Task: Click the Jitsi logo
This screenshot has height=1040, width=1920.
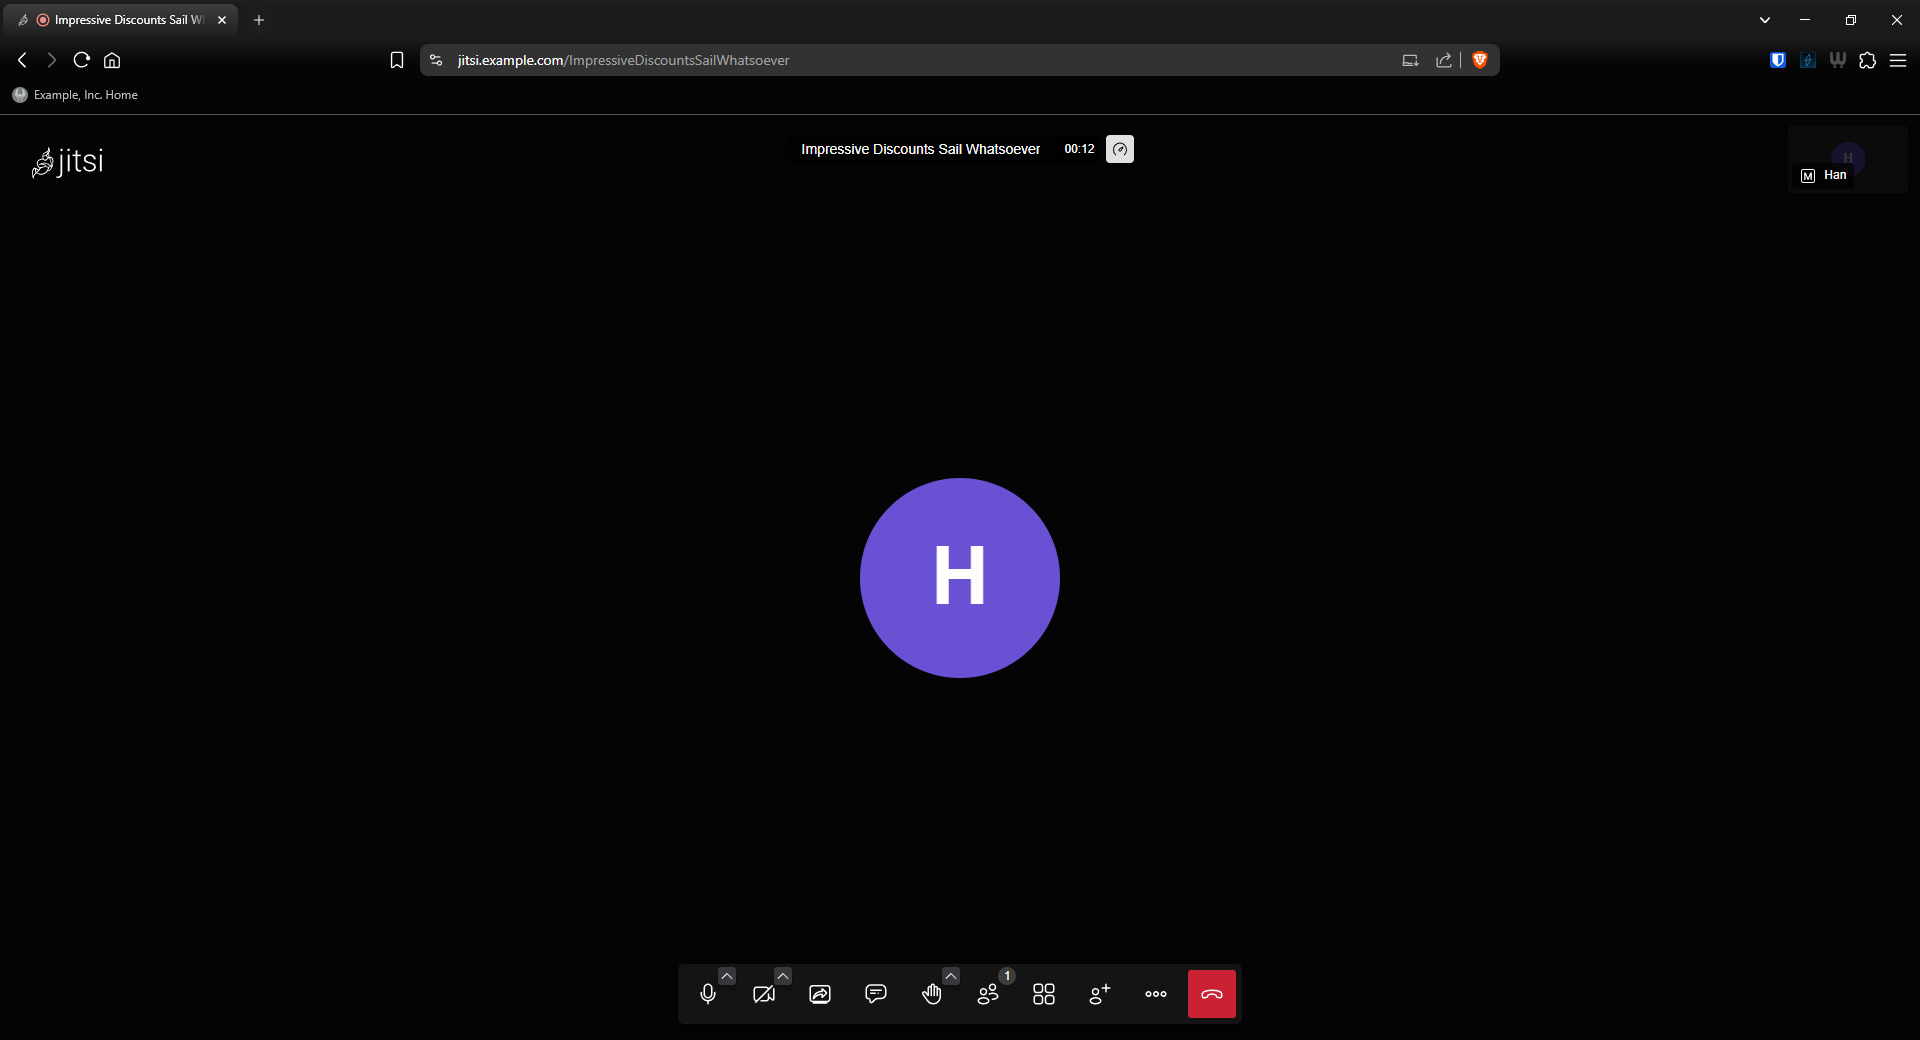Action: (68, 162)
